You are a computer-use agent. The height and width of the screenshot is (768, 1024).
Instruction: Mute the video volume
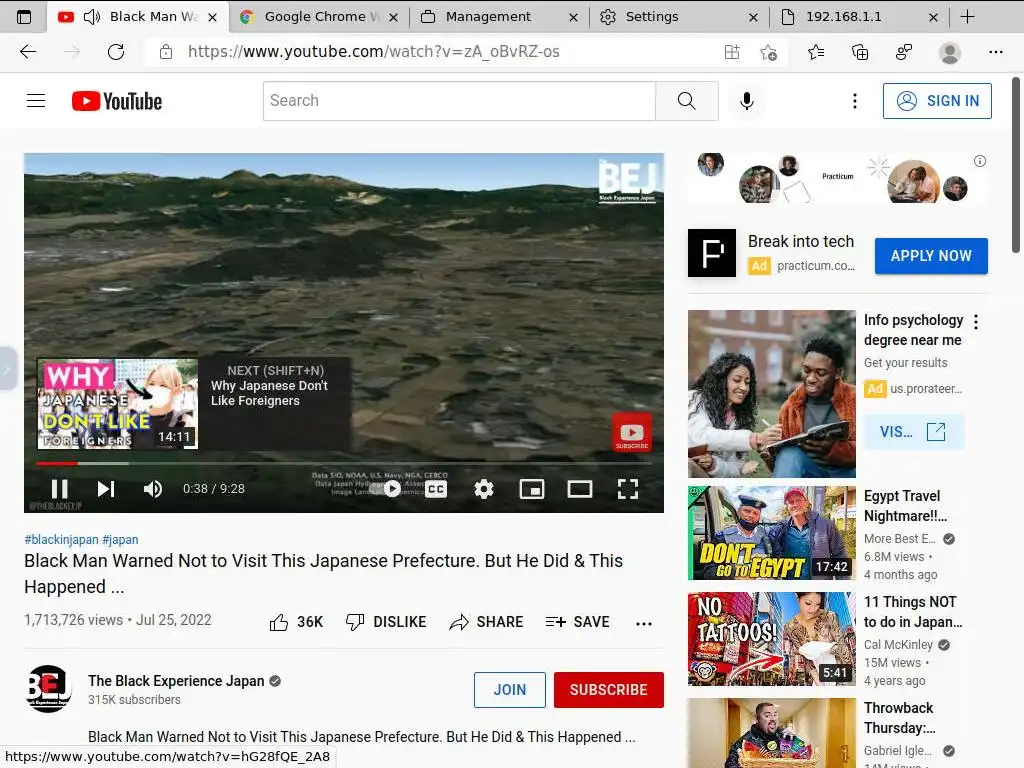153,488
